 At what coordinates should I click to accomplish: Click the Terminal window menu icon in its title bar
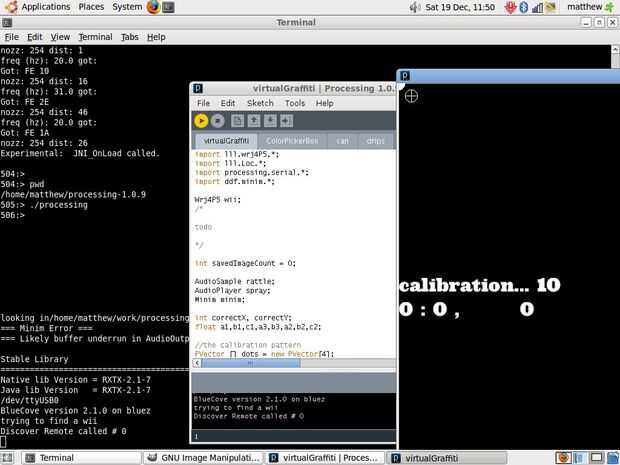point(7,23)
